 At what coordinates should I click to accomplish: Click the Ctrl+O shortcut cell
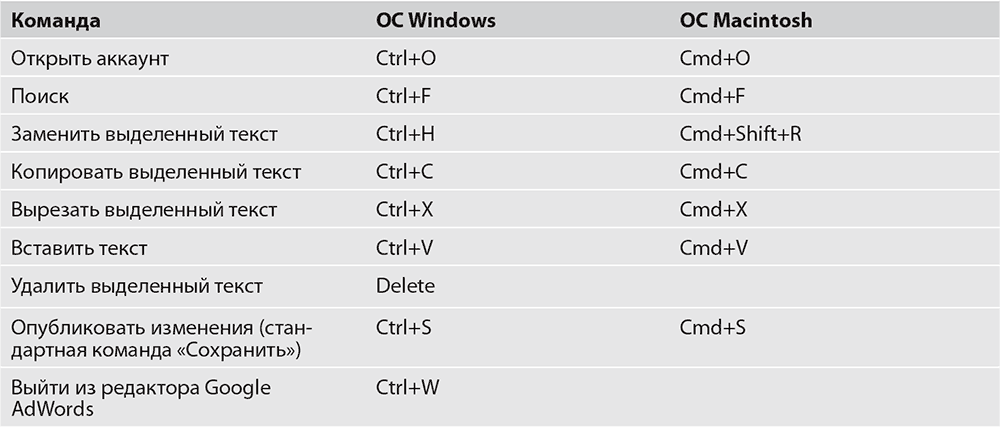406,59
